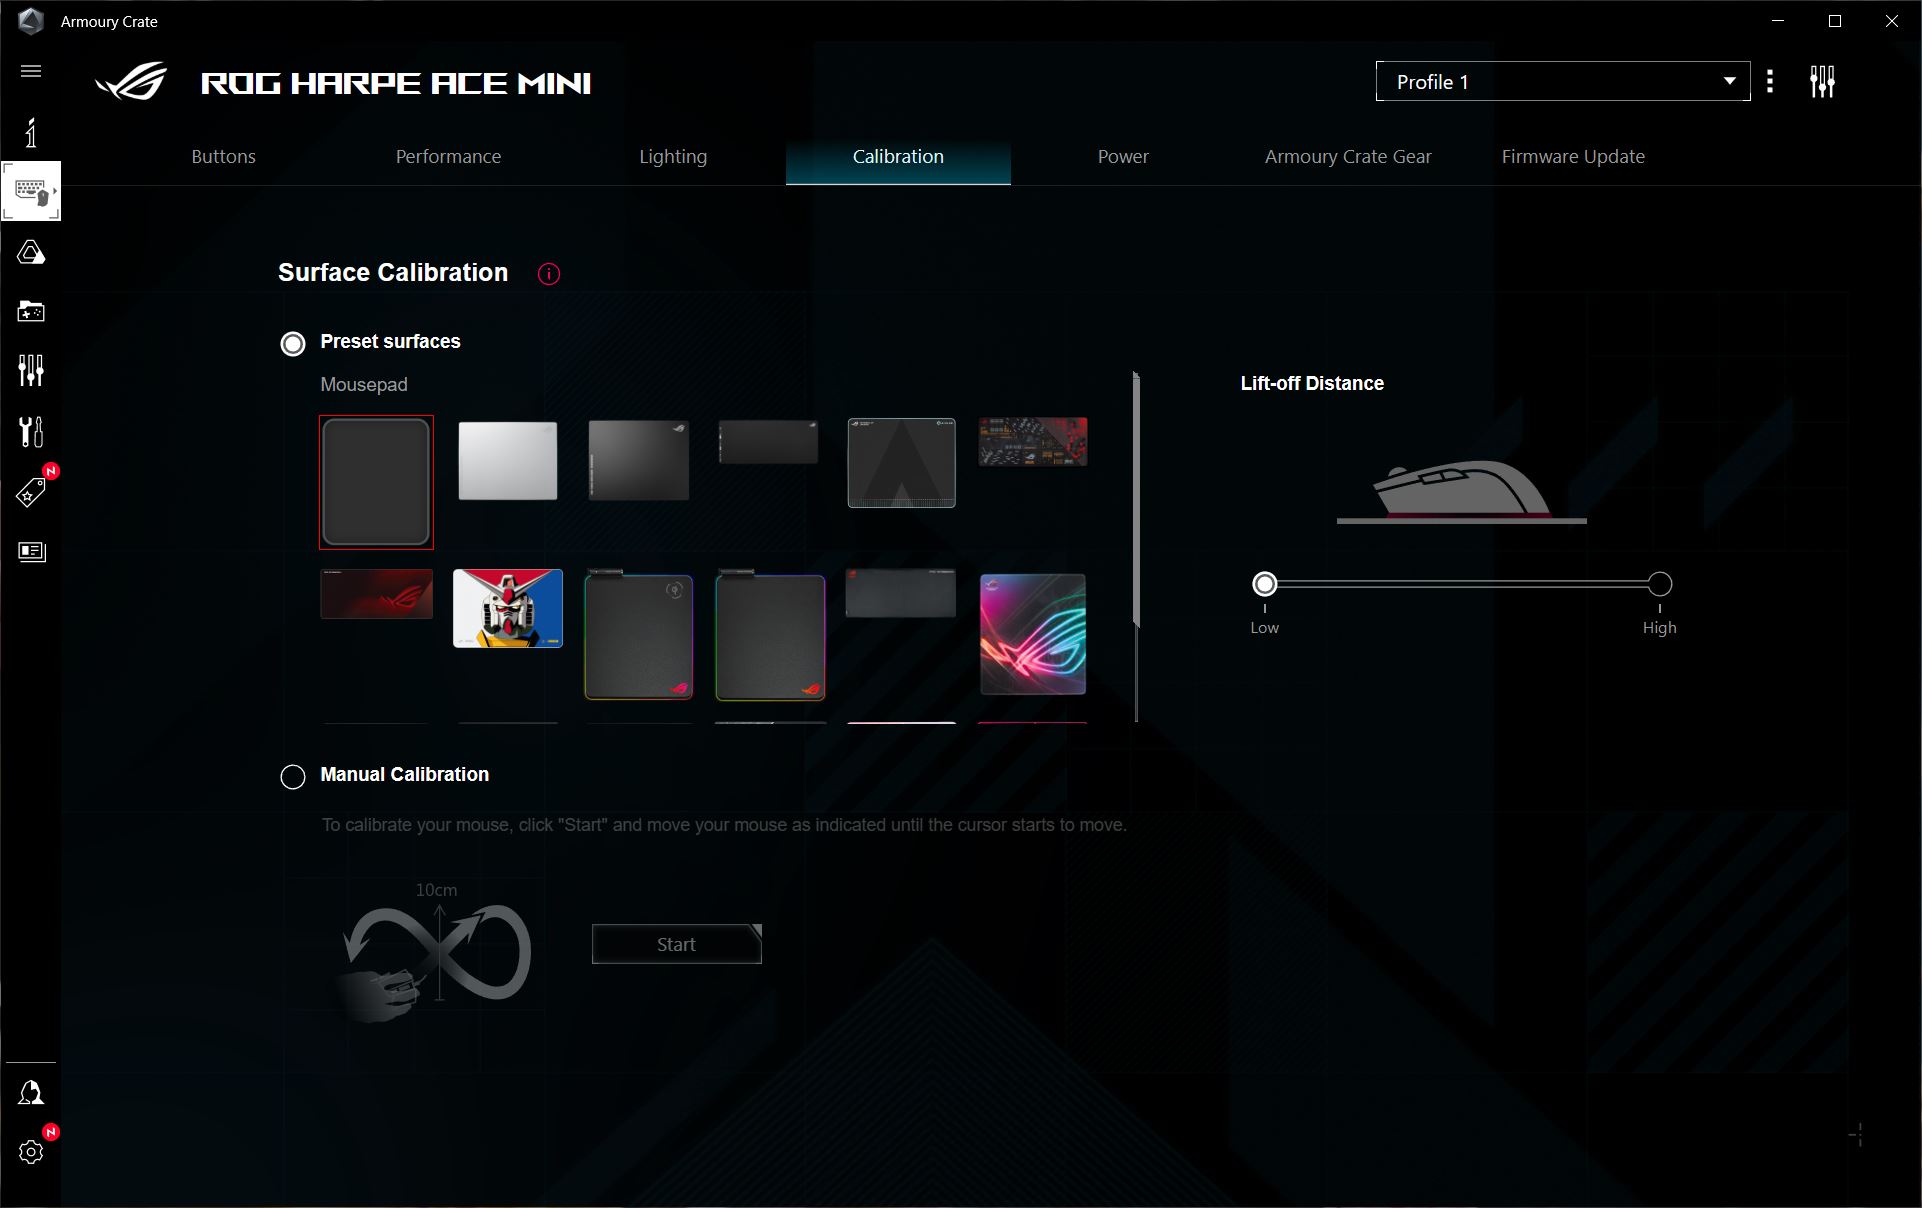Select the triangle-pattern dark mousepad preset
This screenshot has height=1208, width=1922.
901,463
